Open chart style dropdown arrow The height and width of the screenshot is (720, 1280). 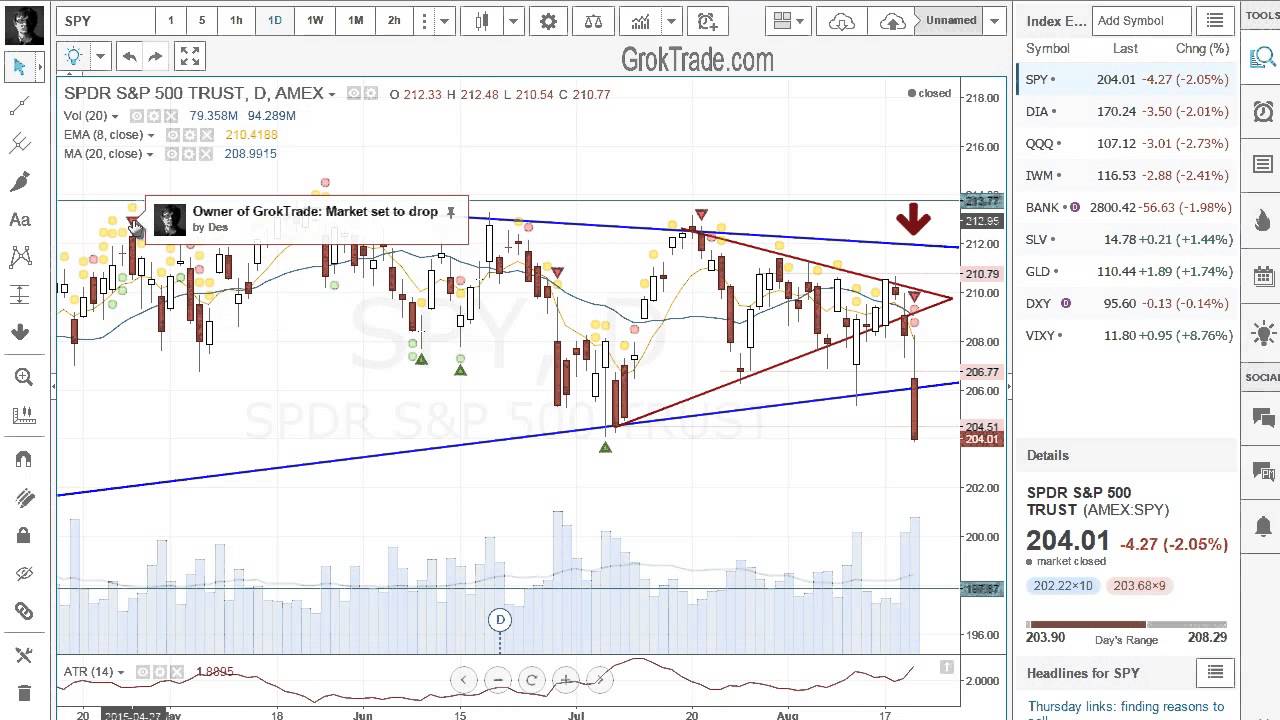click(x=513, y=21)
